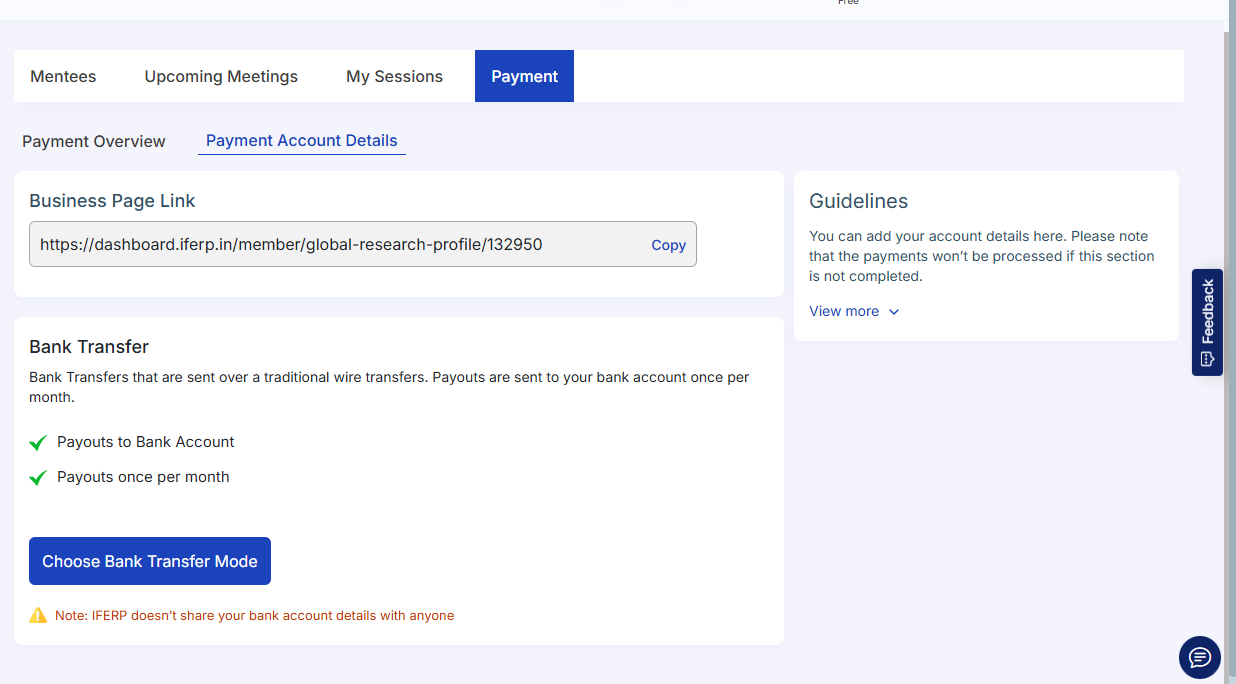
Task: Click the green checkmark beside Payouts to Bank Account
Action: [x=38, y=441]
